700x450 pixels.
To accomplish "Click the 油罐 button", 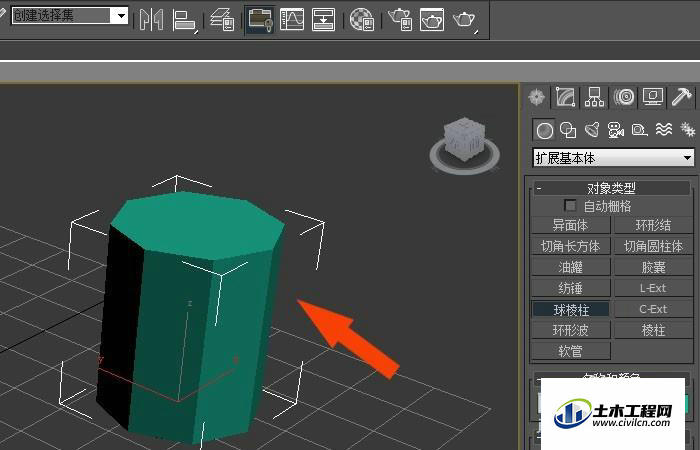I will point(571,267).
